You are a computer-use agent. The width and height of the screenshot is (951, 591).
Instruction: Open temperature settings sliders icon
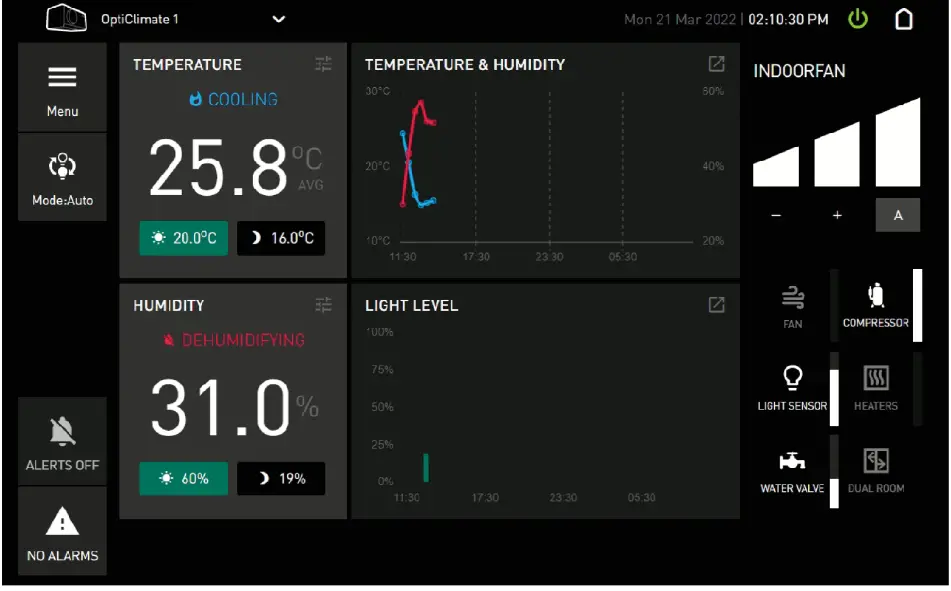[323, 64]
